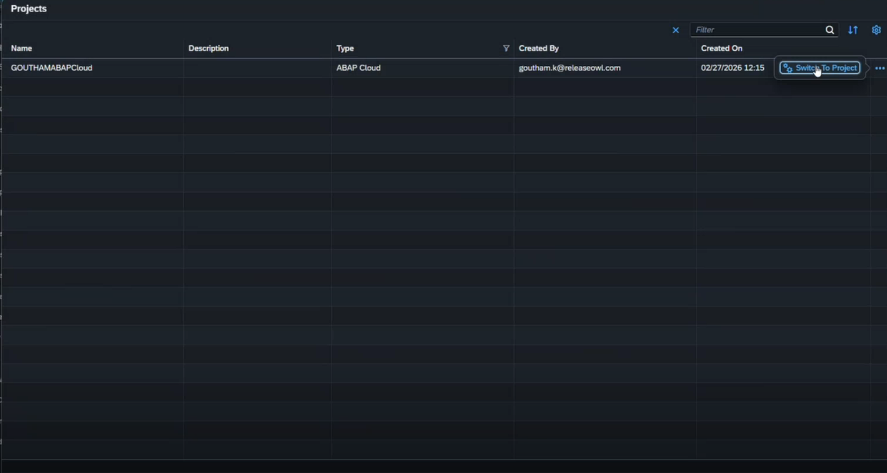This screenshot has width=887, height=473.
Task: Click the sort arrows icon
Action: (853, 30)
